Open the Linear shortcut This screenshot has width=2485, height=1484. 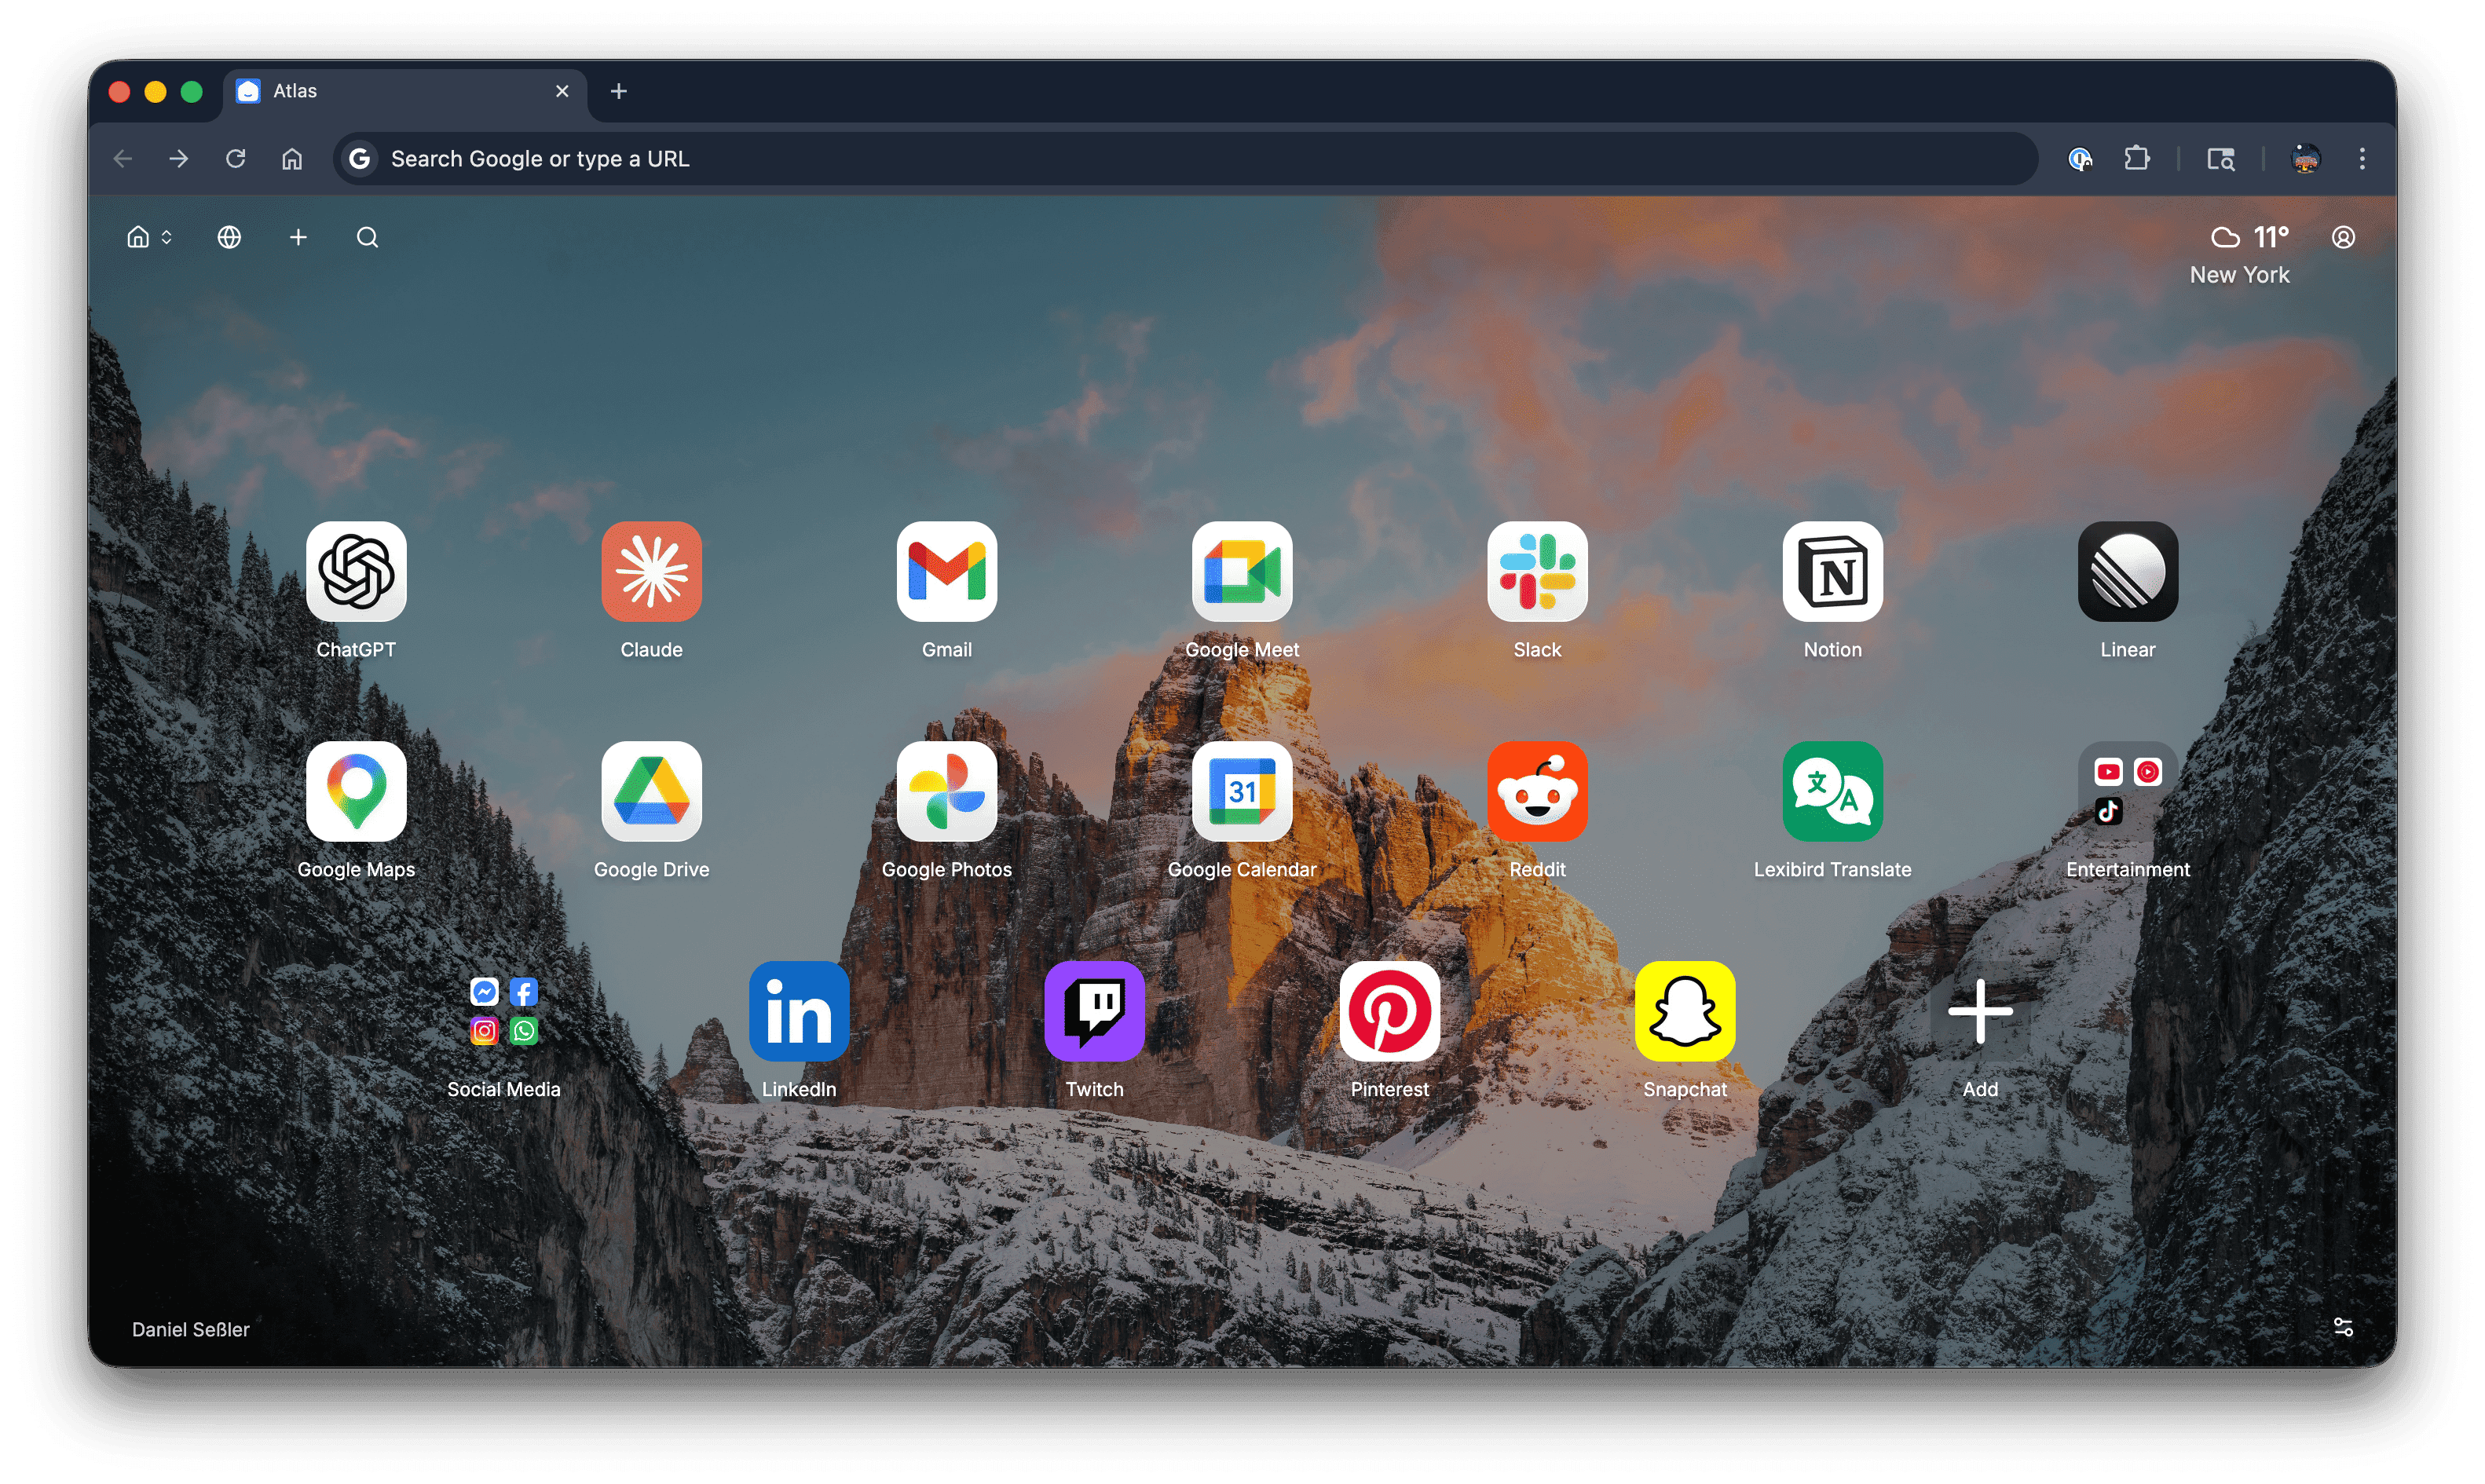click(x=2127, y=571)
